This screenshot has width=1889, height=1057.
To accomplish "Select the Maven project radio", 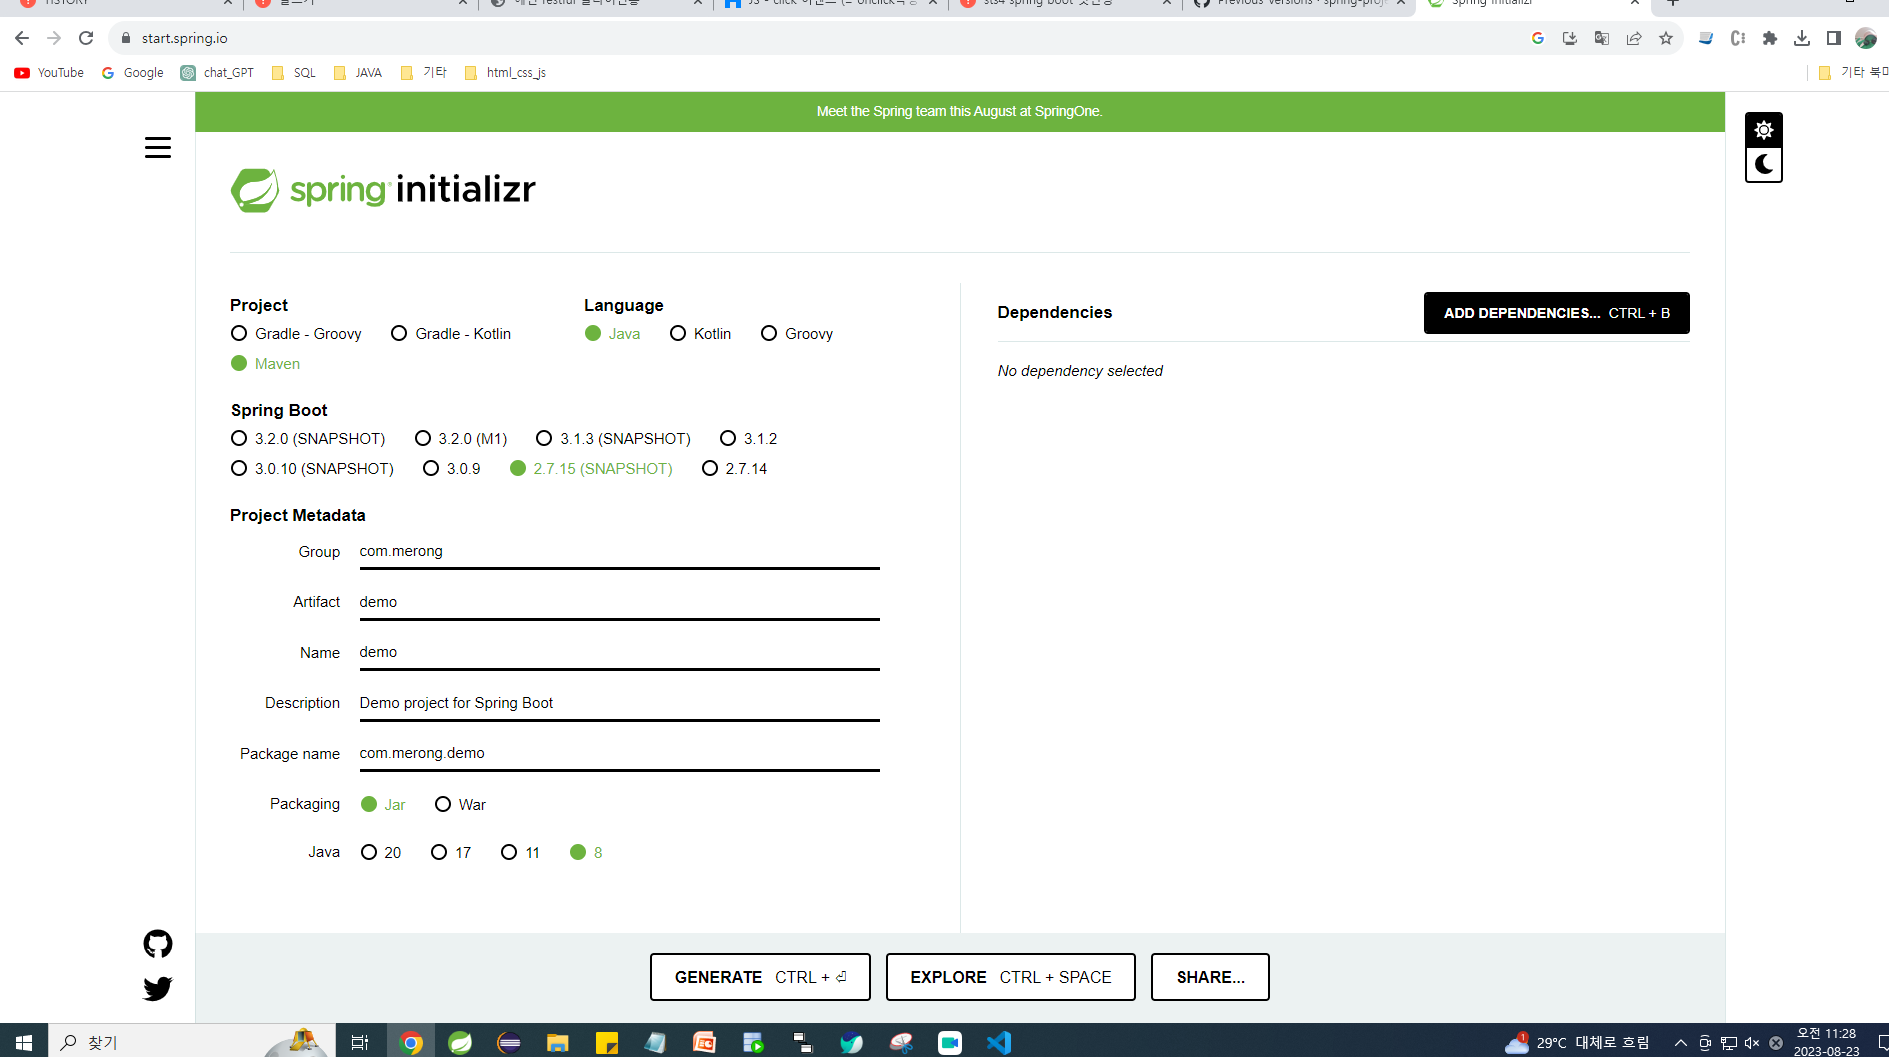I will pyautogui.click(x=265, y=363).
